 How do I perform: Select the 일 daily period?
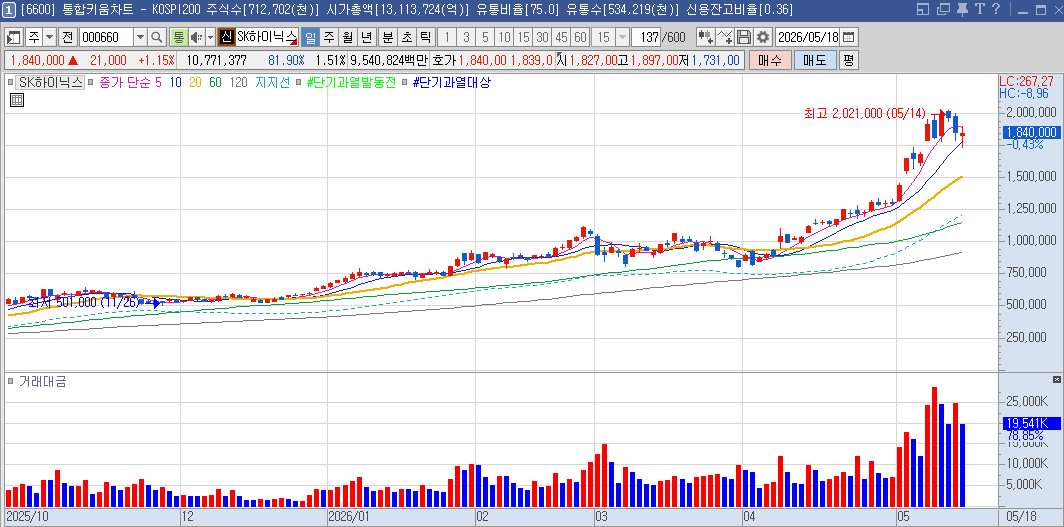309,37
